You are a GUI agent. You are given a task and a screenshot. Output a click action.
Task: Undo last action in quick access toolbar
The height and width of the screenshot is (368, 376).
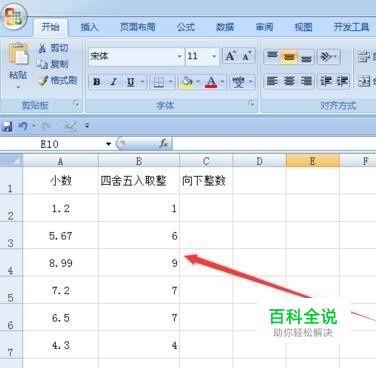click(x=23, y=126)
